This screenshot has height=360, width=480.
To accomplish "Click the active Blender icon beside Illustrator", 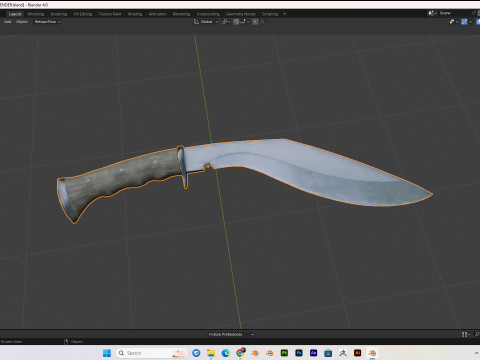I will pyautogui.click(x=372, y=353).
